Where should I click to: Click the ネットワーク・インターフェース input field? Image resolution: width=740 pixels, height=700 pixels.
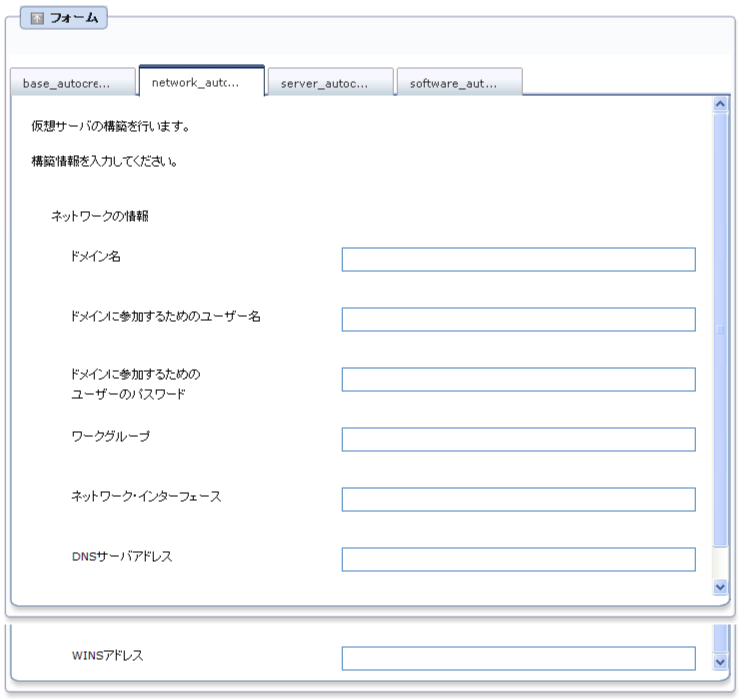coord(518,499)
